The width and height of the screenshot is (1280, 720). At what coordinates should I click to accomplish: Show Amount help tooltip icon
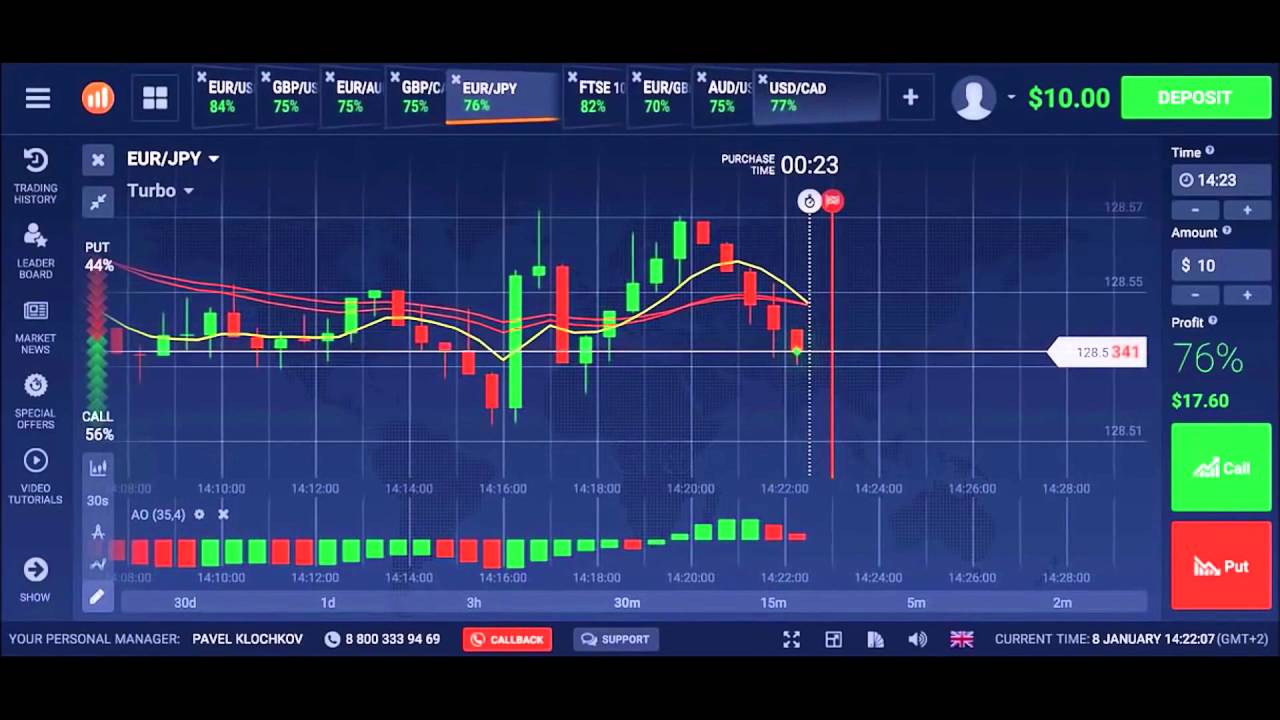[1227, 231]
